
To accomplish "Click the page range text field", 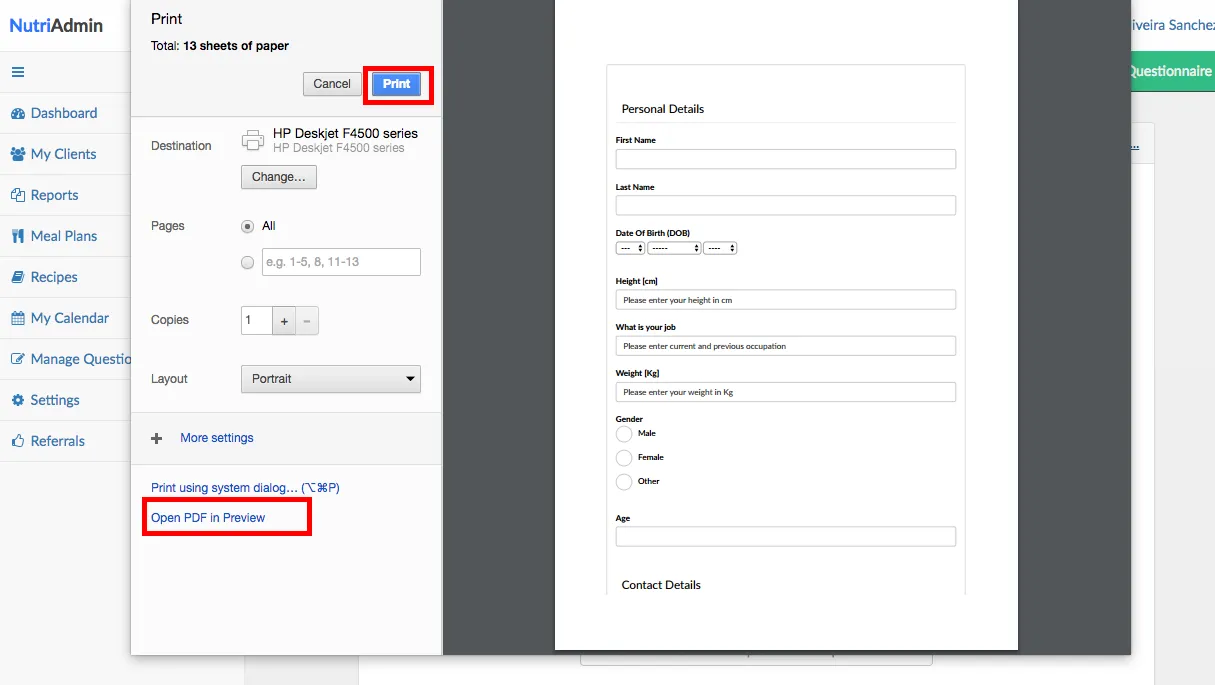I will coord(340,262).
